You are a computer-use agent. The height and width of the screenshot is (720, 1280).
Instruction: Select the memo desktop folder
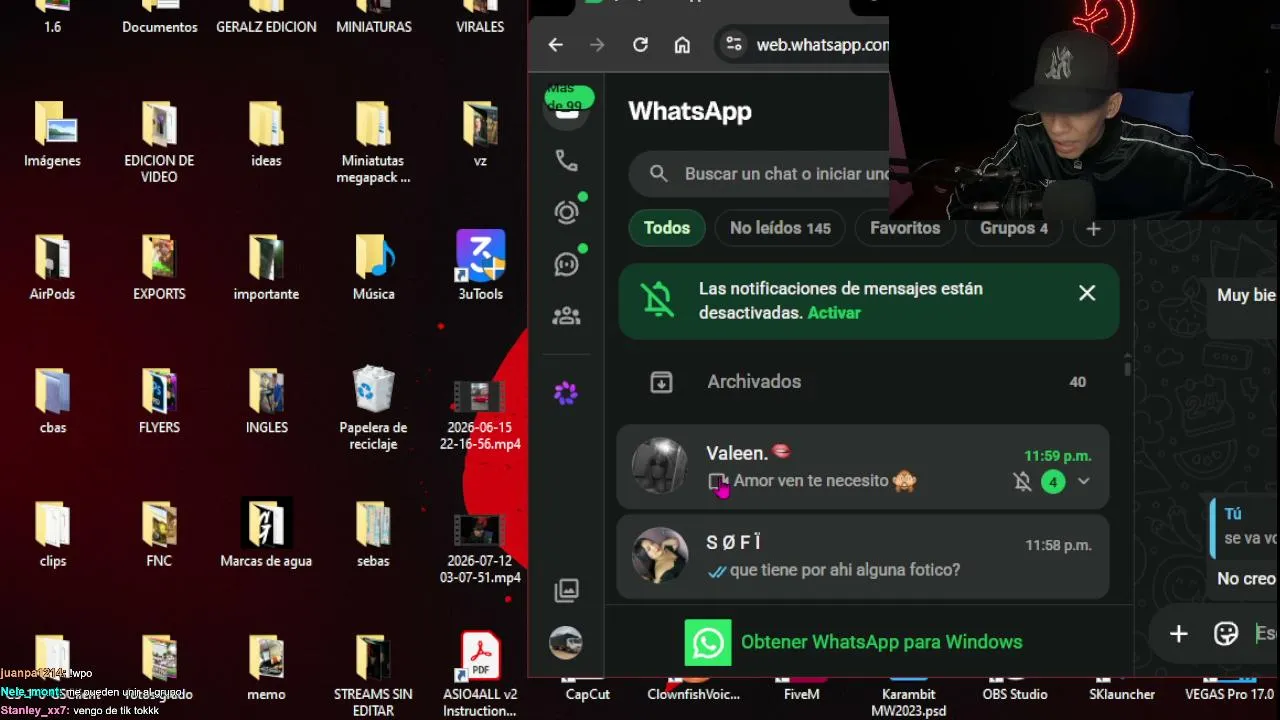click(x=266, y=668)
